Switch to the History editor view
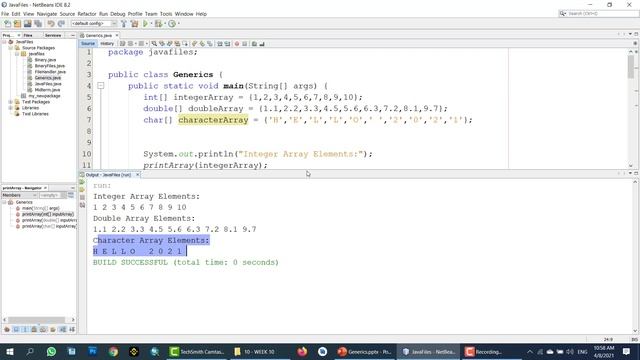This screenshot has width=640, height=360. pyautogui.click(x=107, y=44)
